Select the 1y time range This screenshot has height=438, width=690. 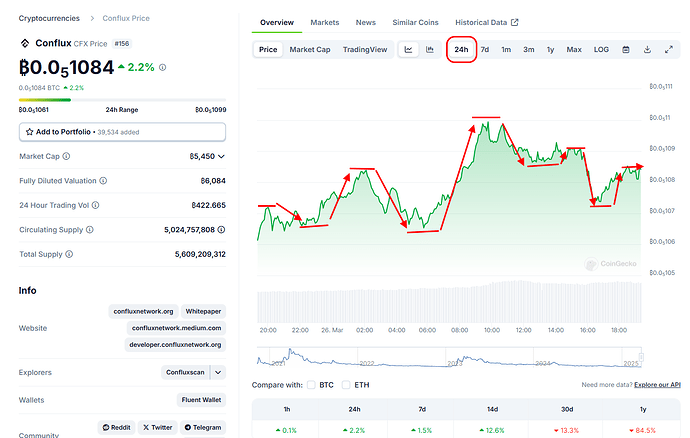point(550,50)
